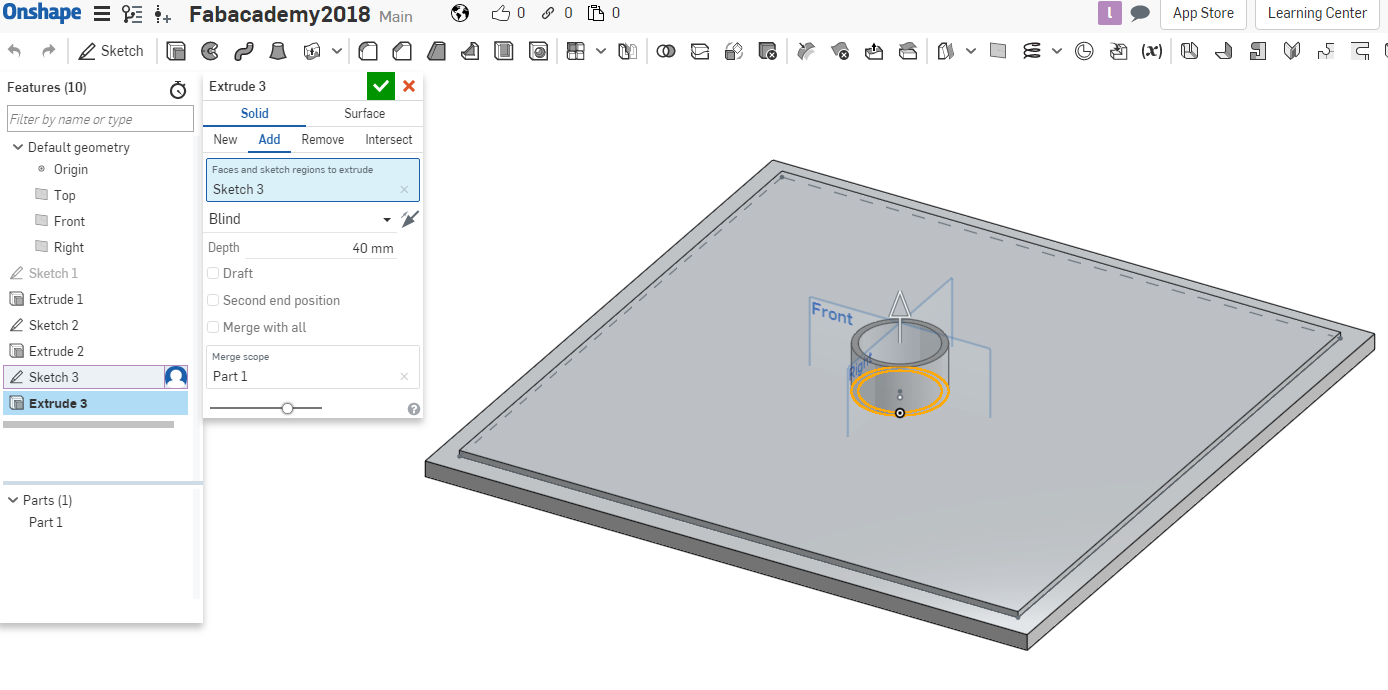Remove Sketch 3 from extrude selection
This screenshot has height=690, width=1388.
tap(404, 189)
